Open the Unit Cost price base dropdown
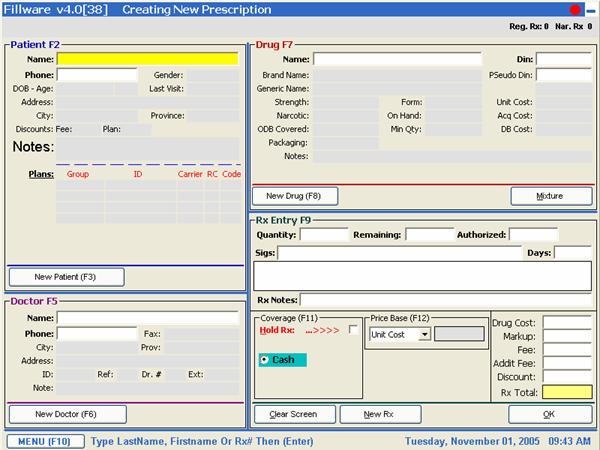 [424, 334]
